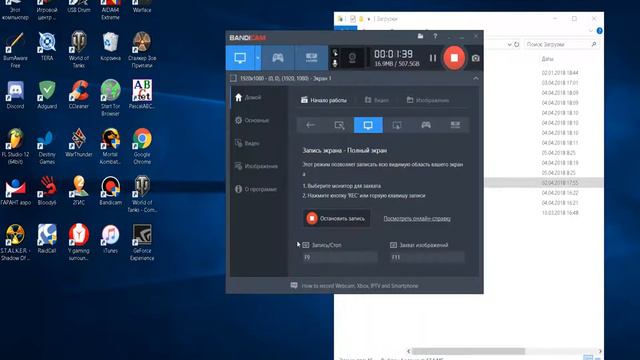
Task: Pause the Bandicam recording
Action: pos(433,58)
